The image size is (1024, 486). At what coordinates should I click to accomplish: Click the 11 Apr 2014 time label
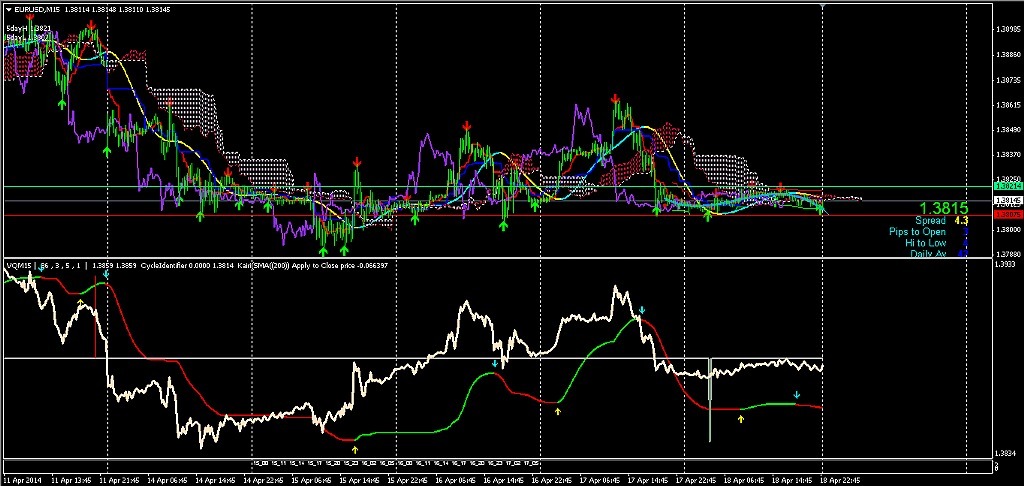pos(20,479)
